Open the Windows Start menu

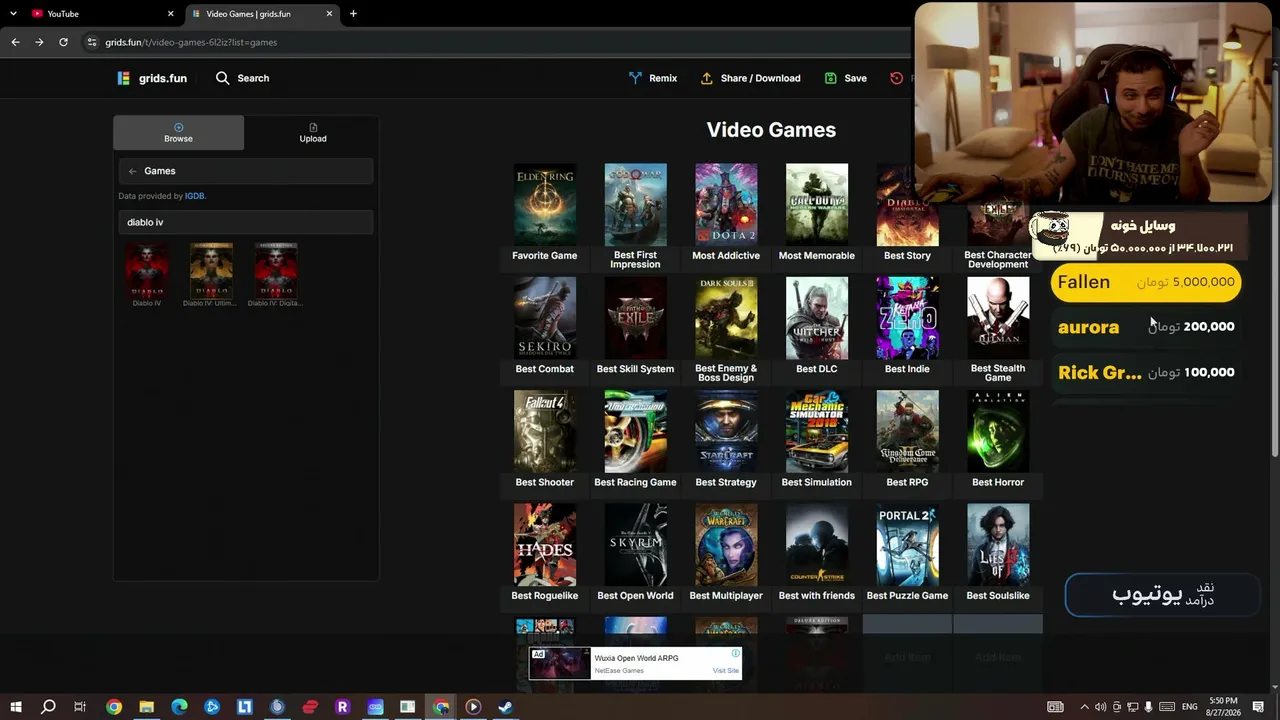pos(16,707)
